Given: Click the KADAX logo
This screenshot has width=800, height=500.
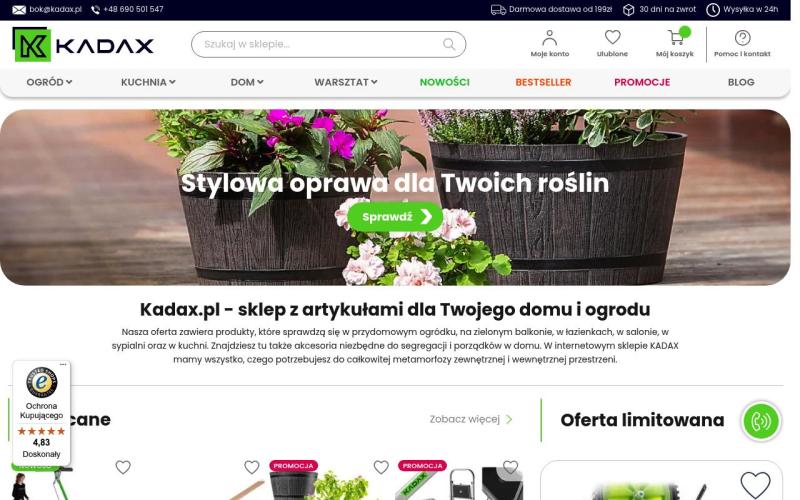Looking at the screenshot, I should pos(83,45).
